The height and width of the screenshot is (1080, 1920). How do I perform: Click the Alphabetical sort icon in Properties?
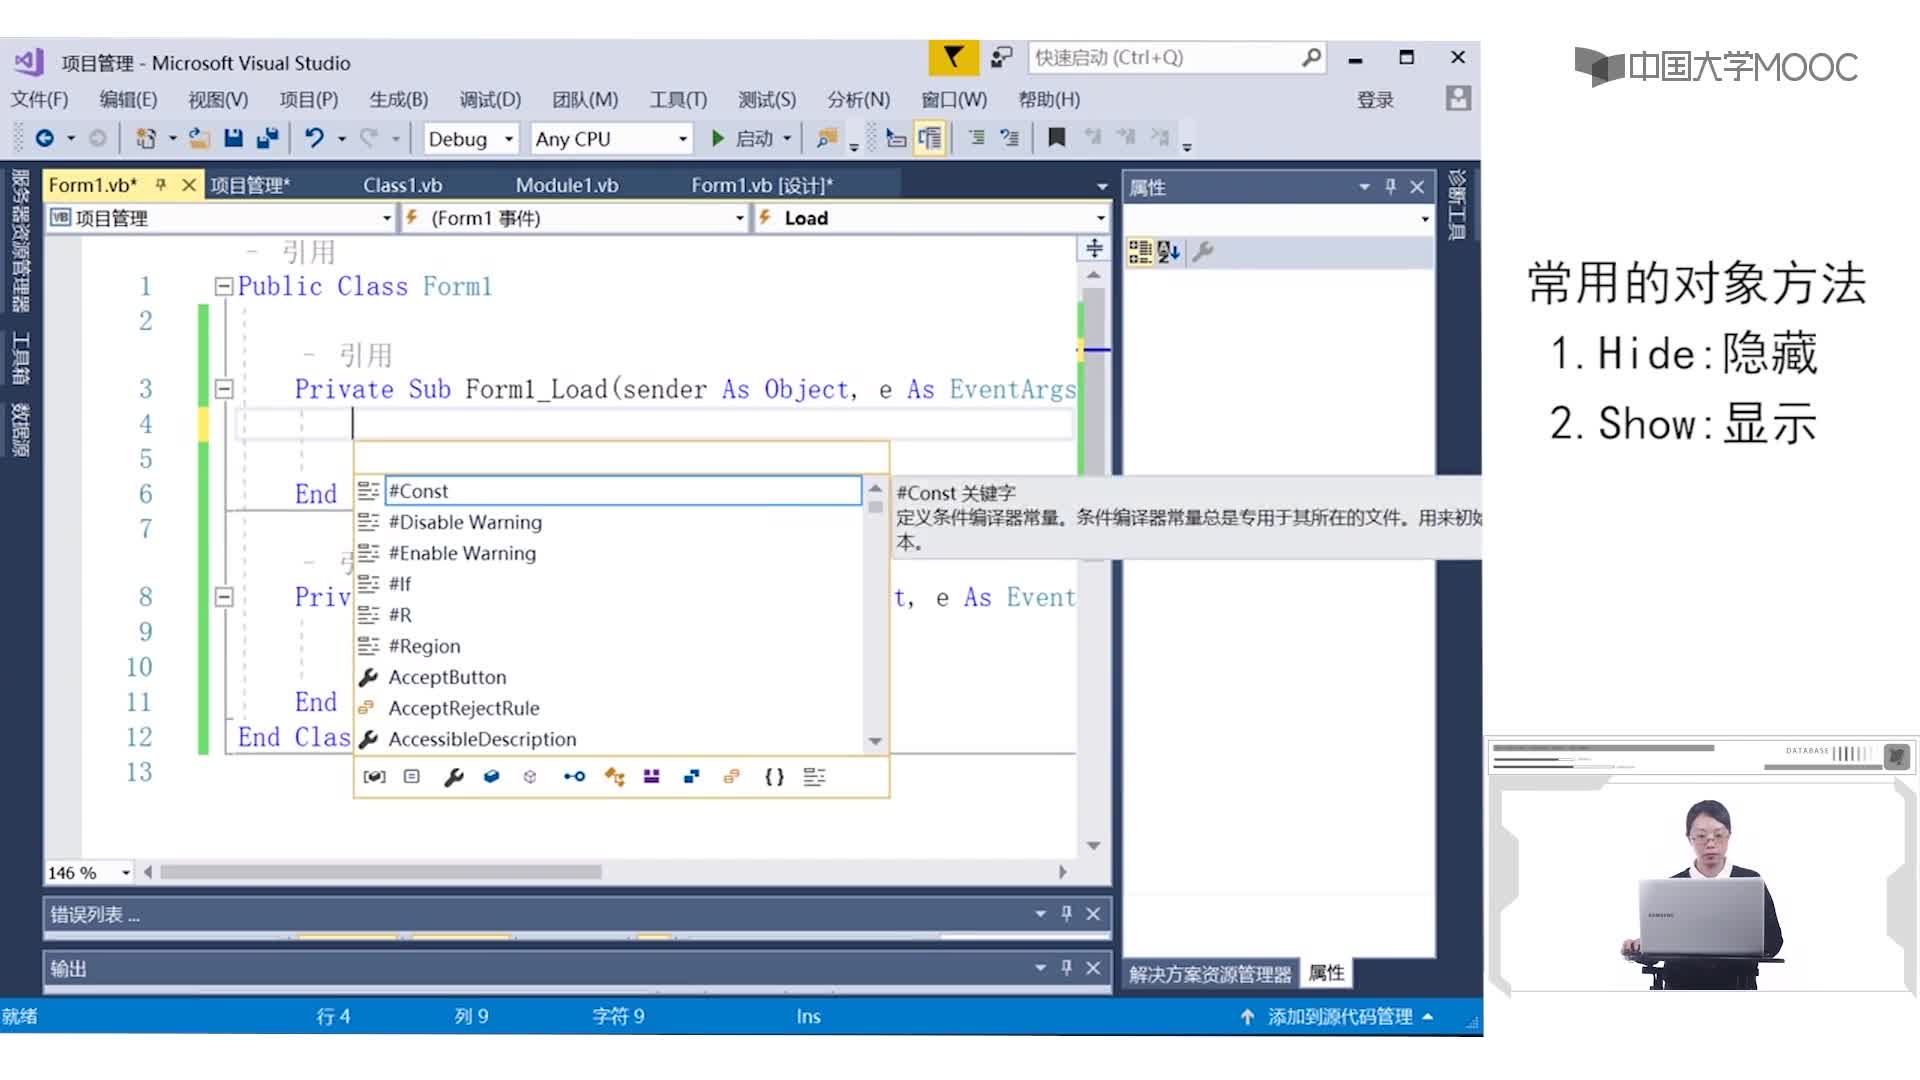pyautogui.click(x=1168, y=252)
